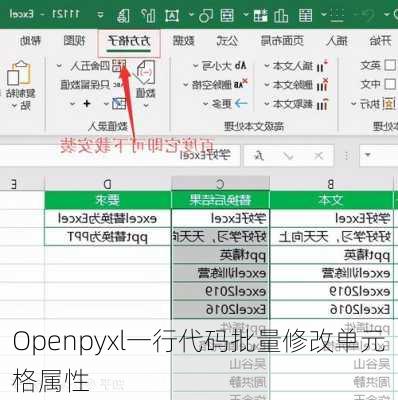The height and width of the screenshot is (400, 398).
Task: Click ppt精英 cell in column B
Action: tap(331, 255)
